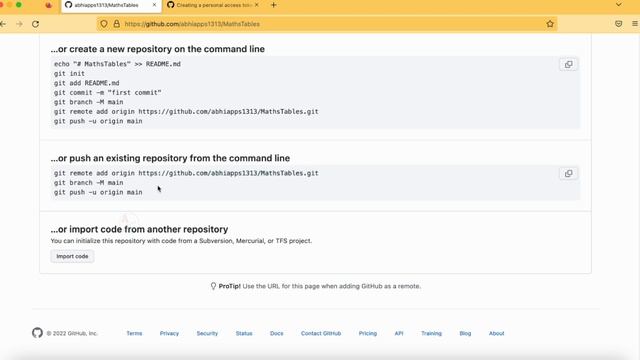Click the 'git init' command line

click(x=69, y=73)
